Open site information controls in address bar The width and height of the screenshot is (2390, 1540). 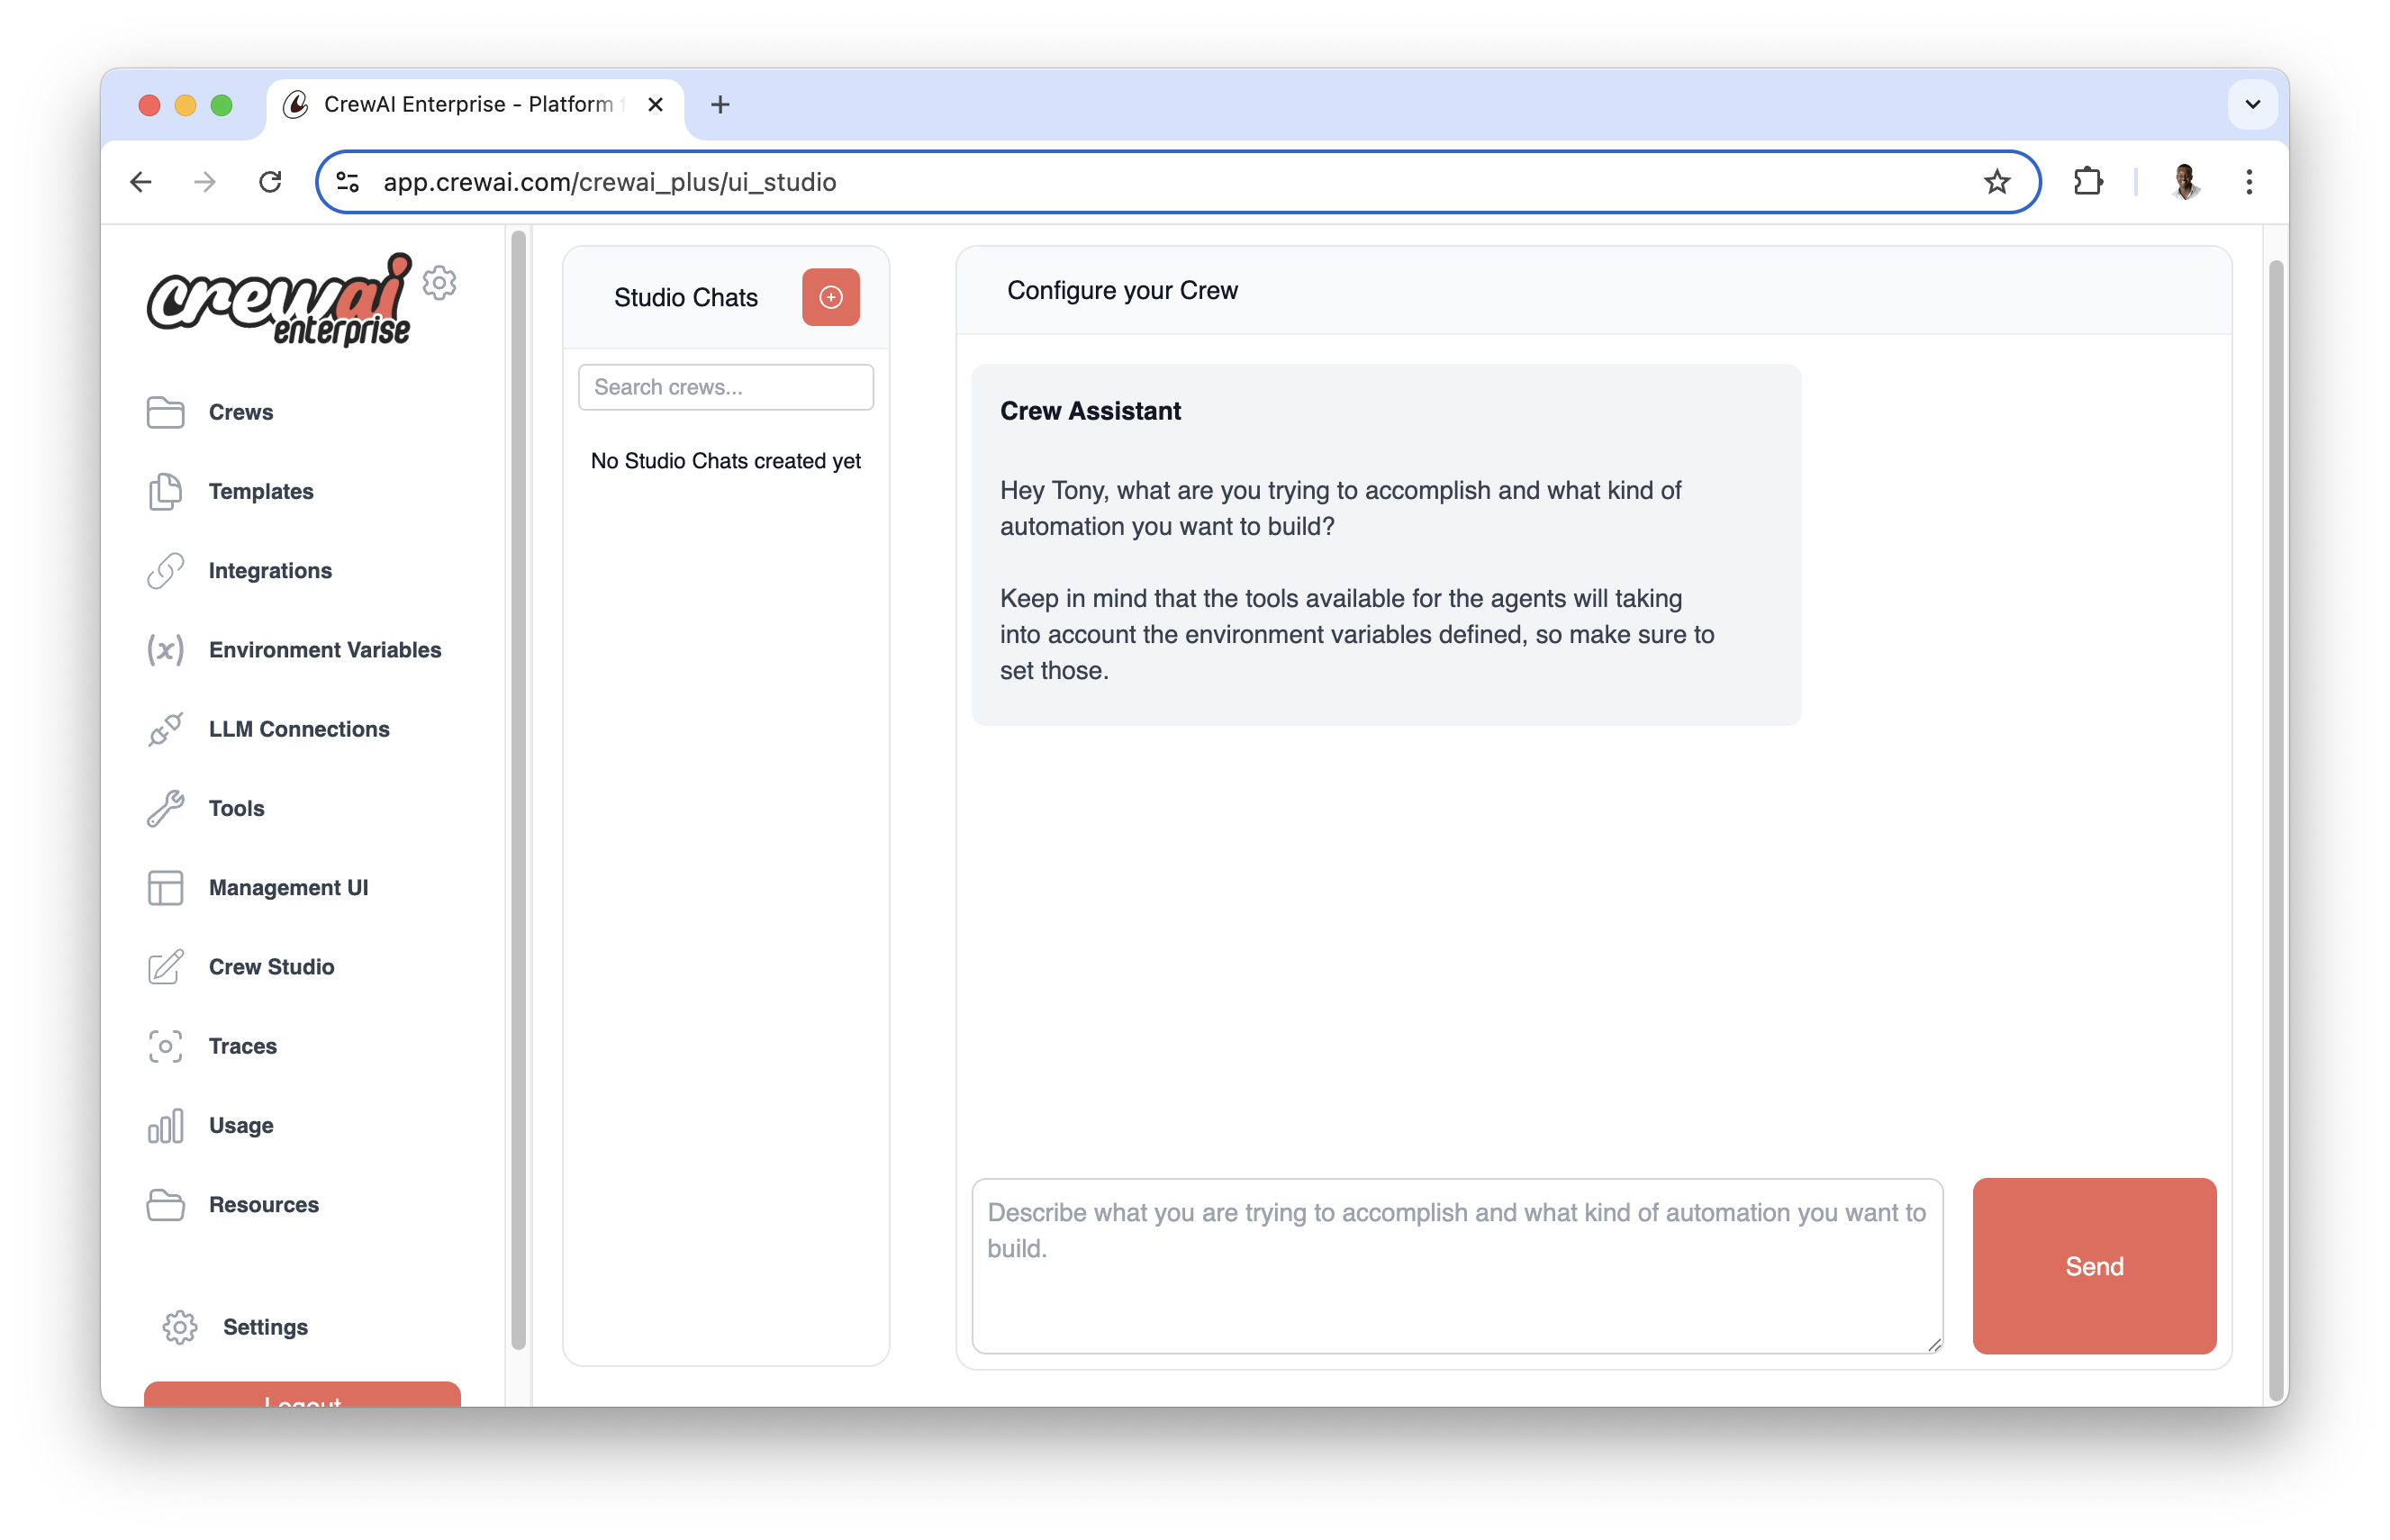[347, 181]
